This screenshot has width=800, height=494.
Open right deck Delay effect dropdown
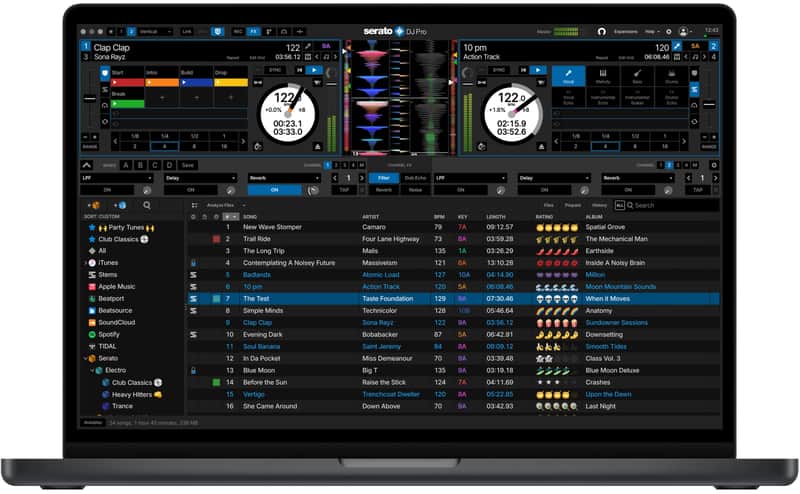pyautogui.click(x=554, y=178)
